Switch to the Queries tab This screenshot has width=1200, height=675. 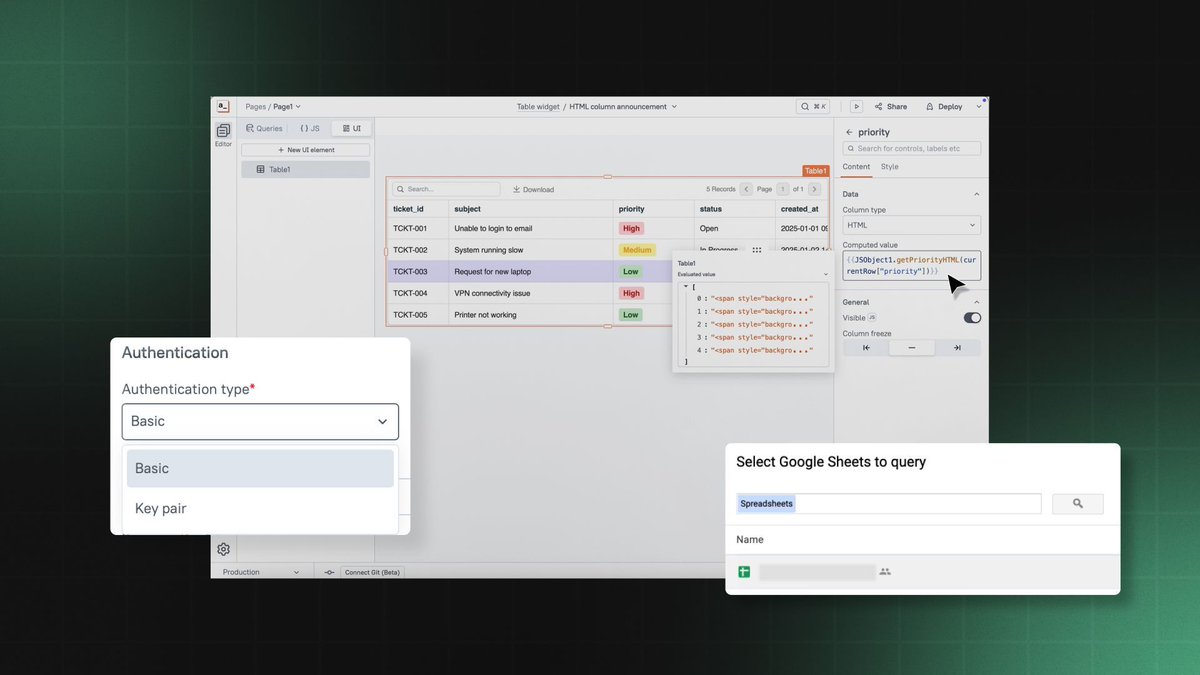[x=264, y=129]
